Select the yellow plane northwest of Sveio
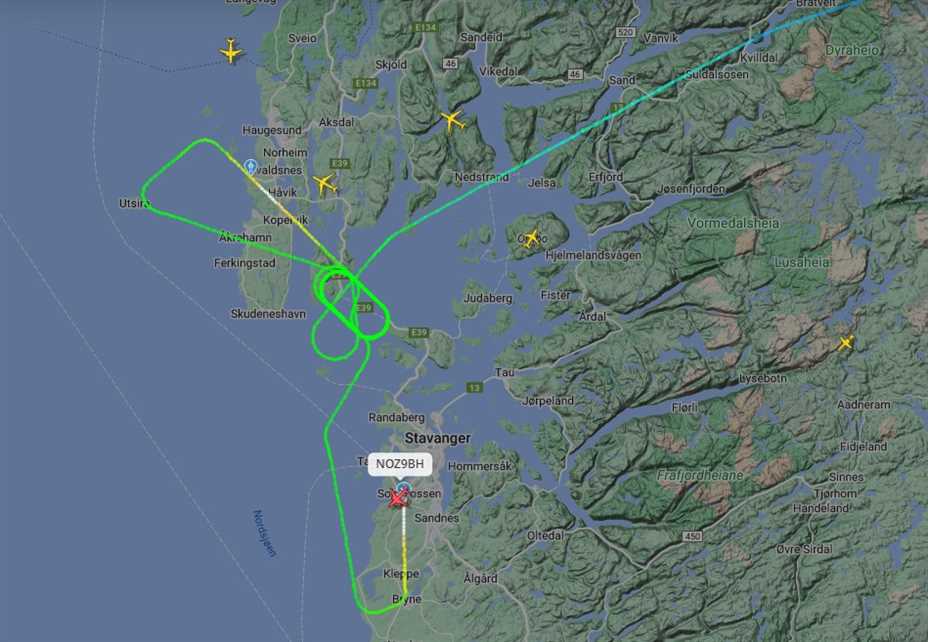The width and height of the screenshot is (928, 642). [x=231, y=51]
